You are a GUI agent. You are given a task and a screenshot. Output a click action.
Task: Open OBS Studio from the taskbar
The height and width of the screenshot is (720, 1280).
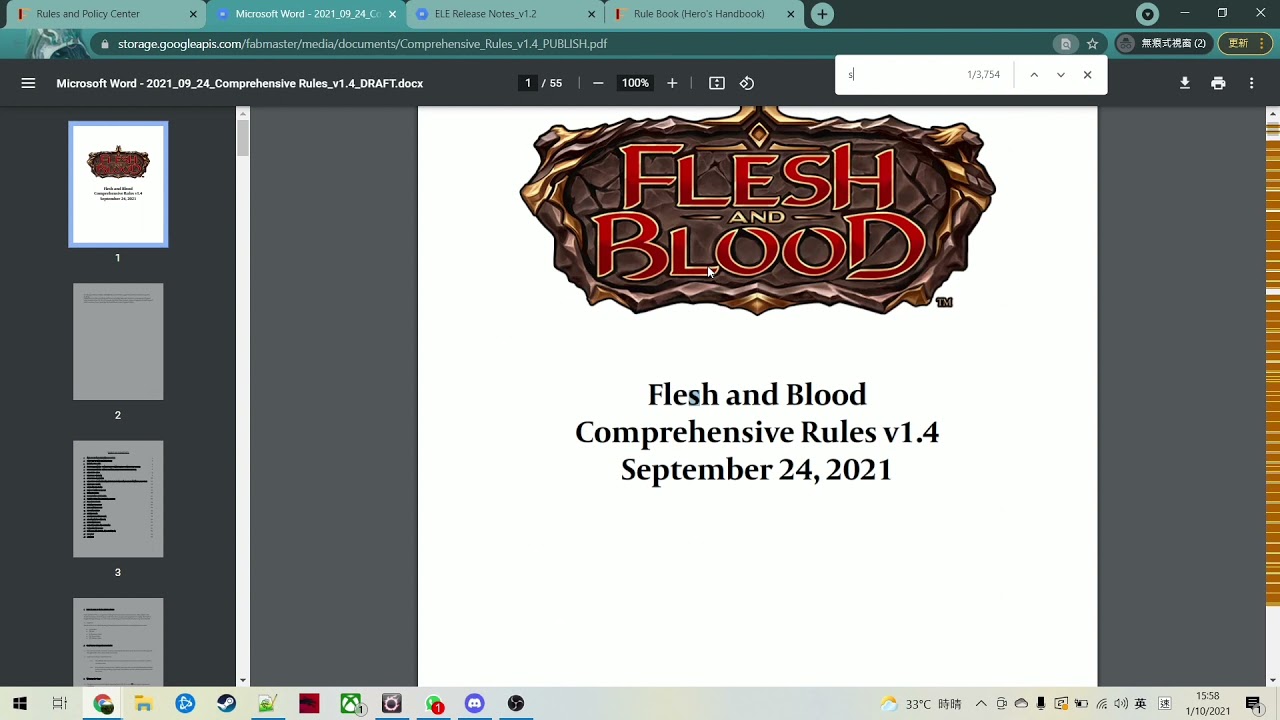pos(515,704)
